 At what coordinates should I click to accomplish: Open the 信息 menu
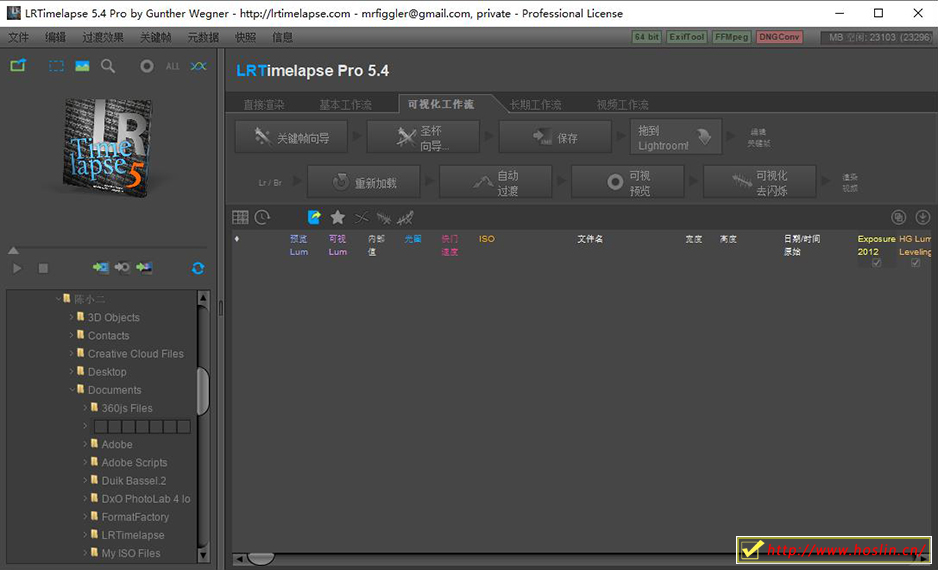(x=282, y=37)
